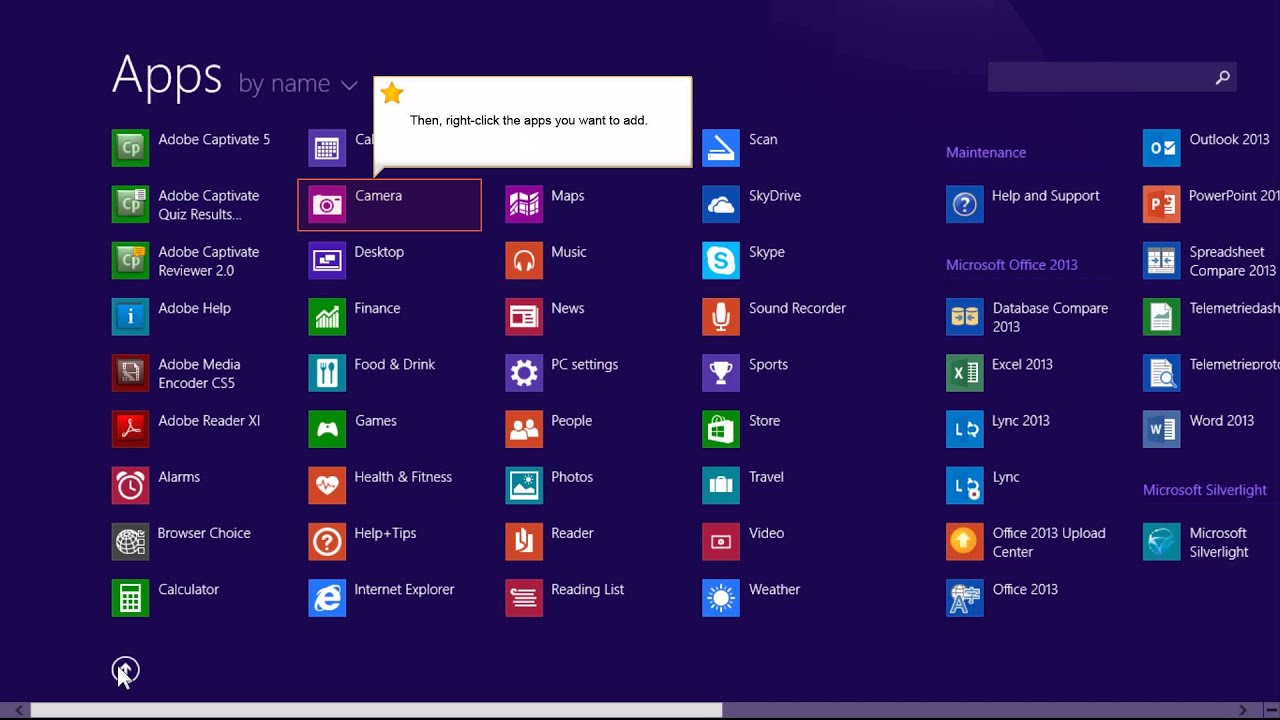Open the News app icon
The height and width of the screenshot is (720, 1280).
524,317
